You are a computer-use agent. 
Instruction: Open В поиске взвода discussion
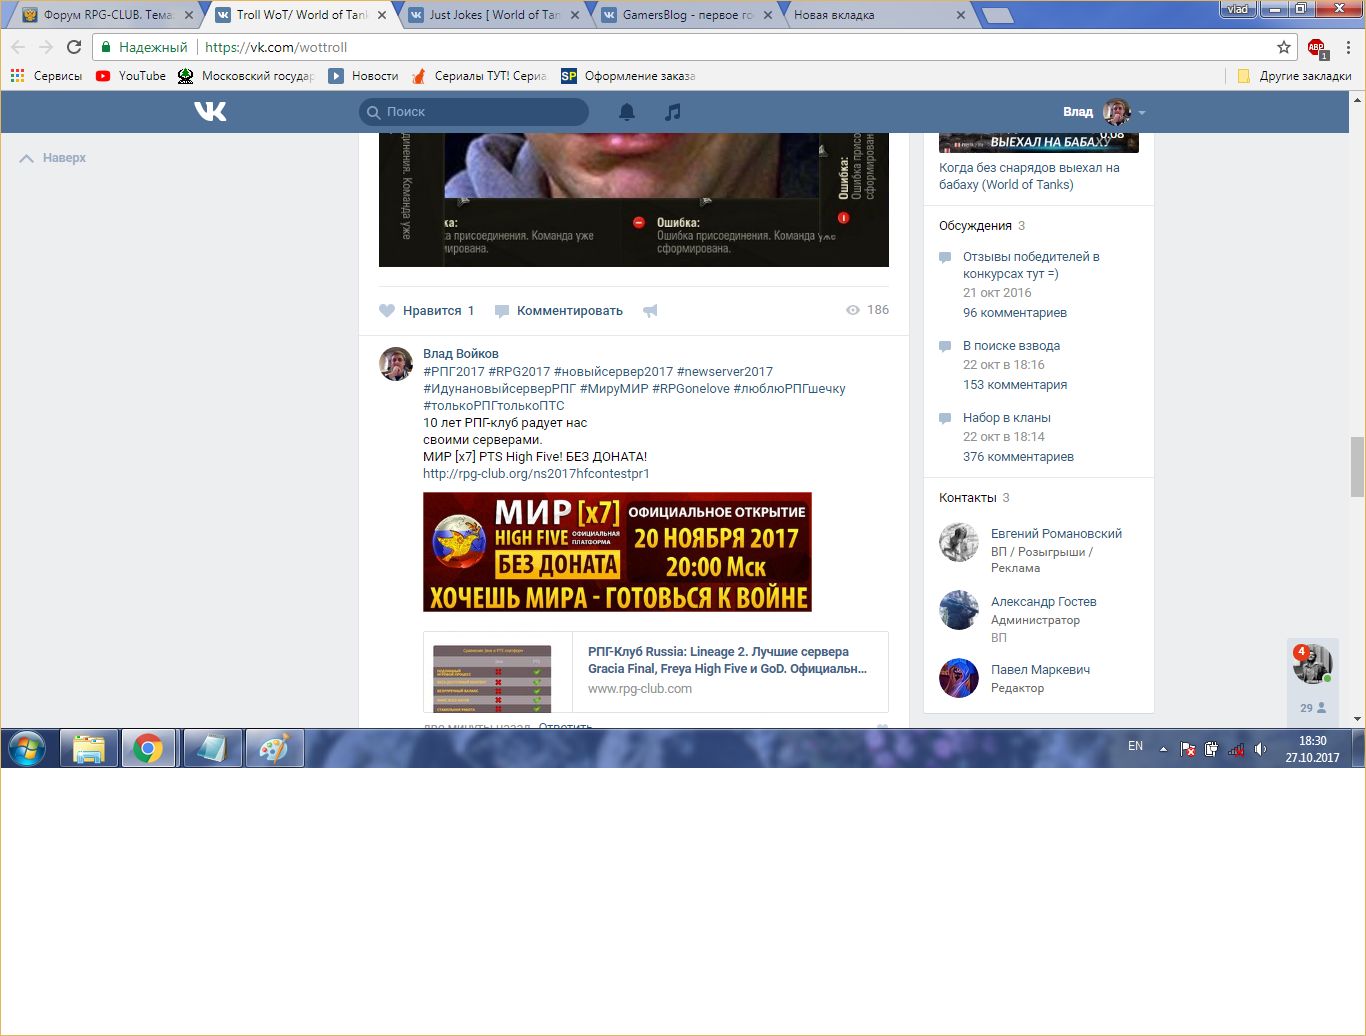coord(1011,346)
